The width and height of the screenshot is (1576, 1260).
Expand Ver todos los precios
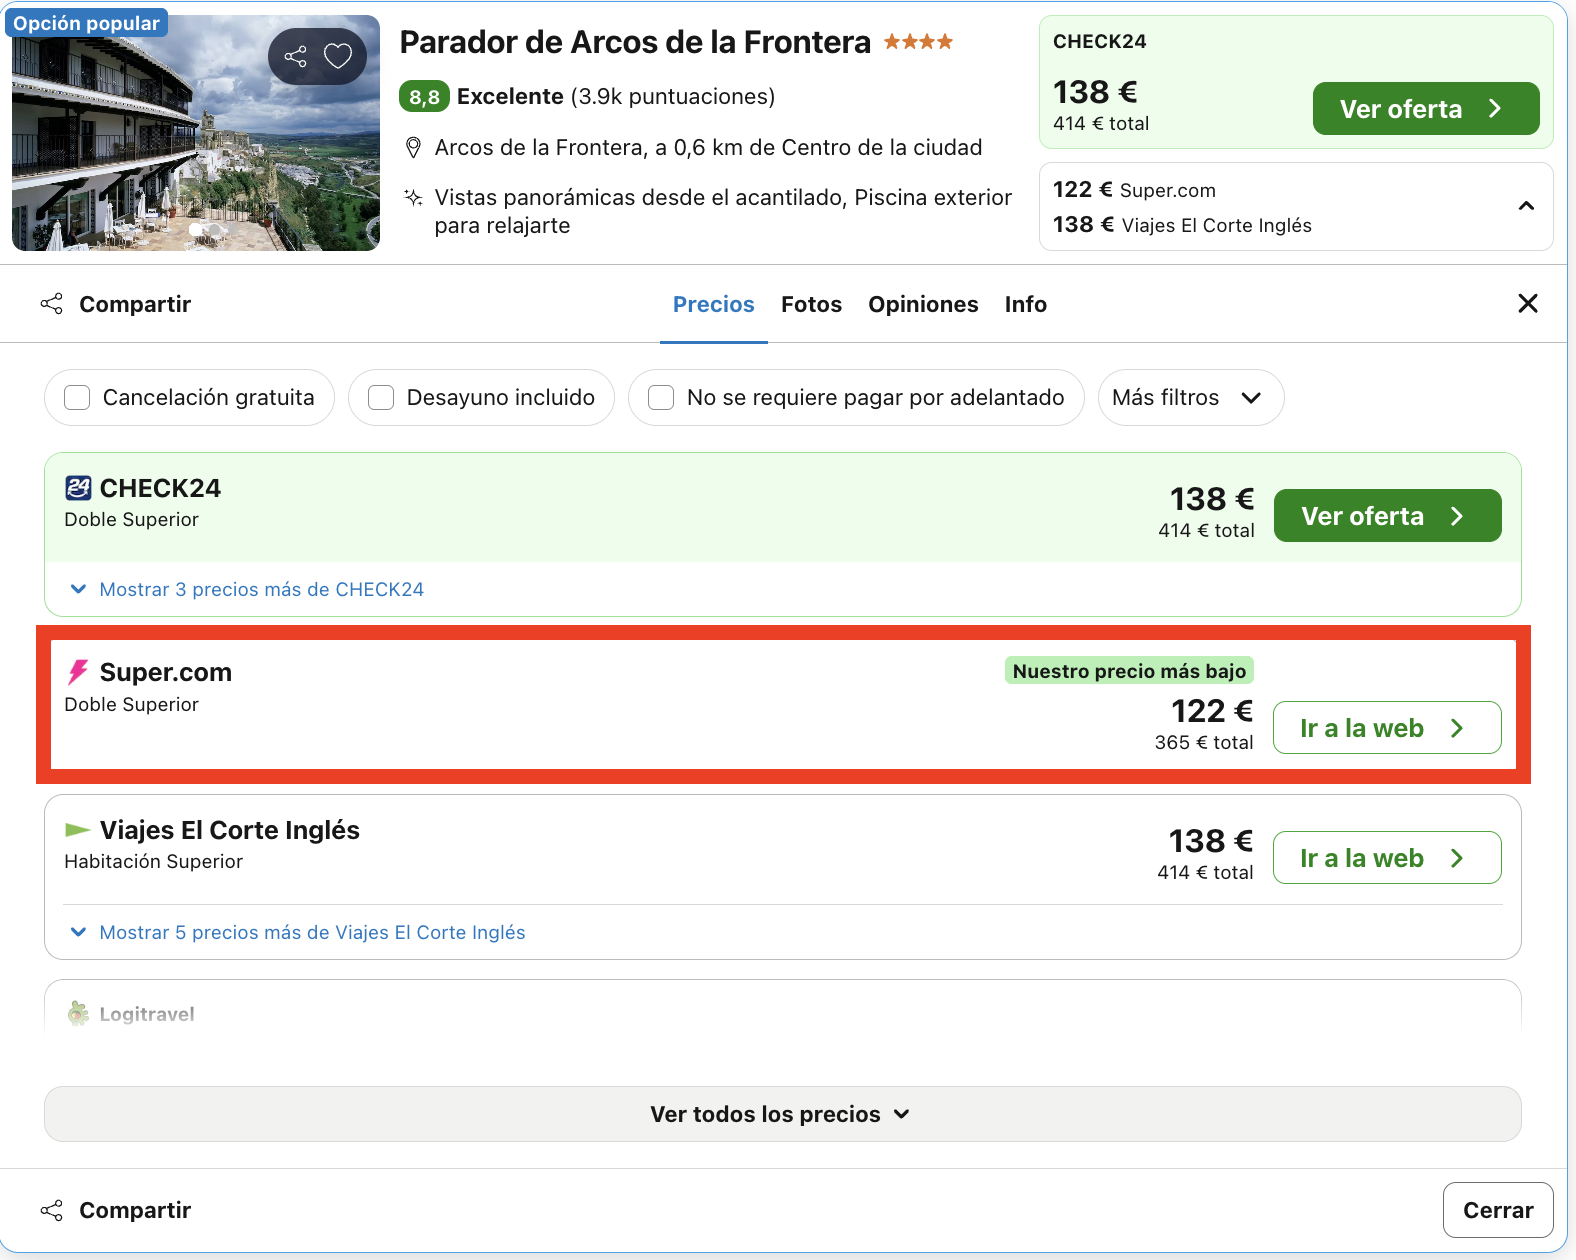pos(783,1114)
